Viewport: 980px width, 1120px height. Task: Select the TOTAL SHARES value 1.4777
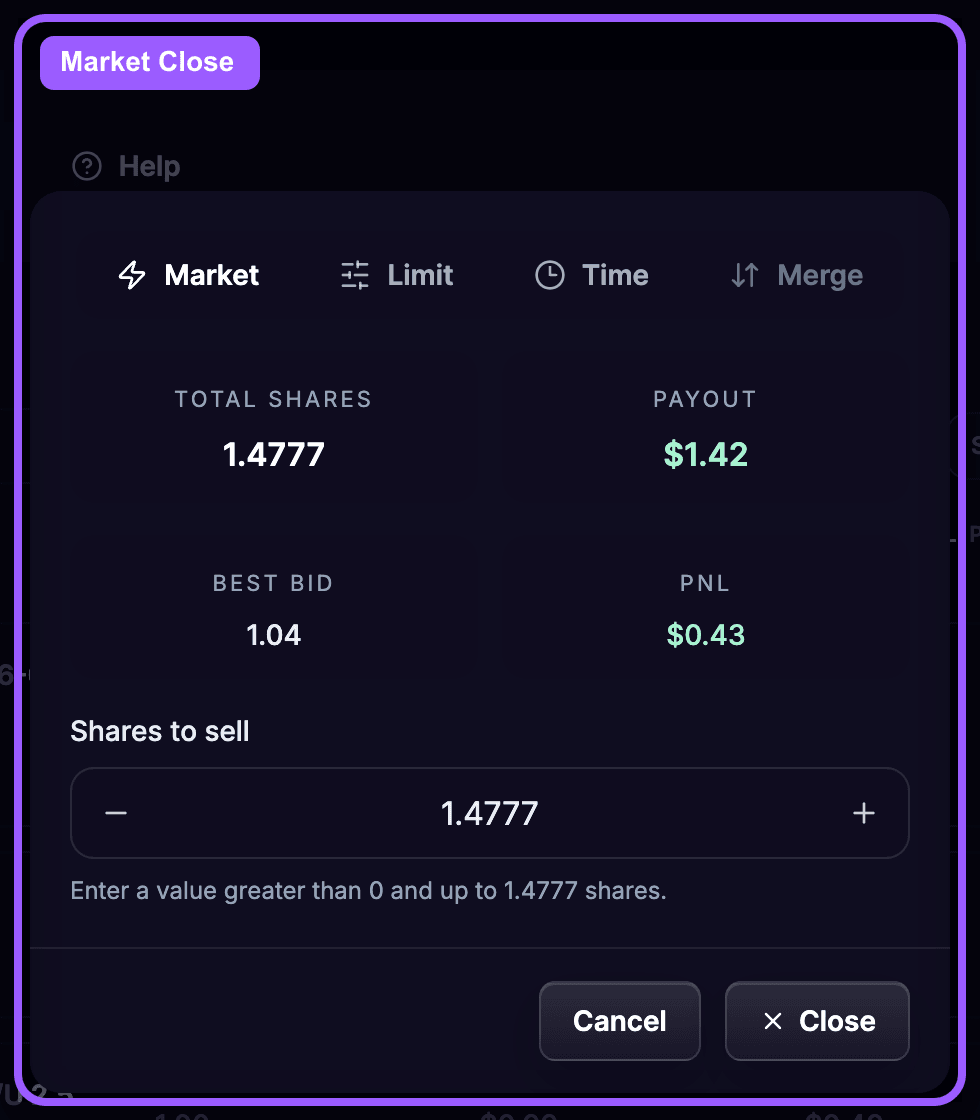coord(273,454)
